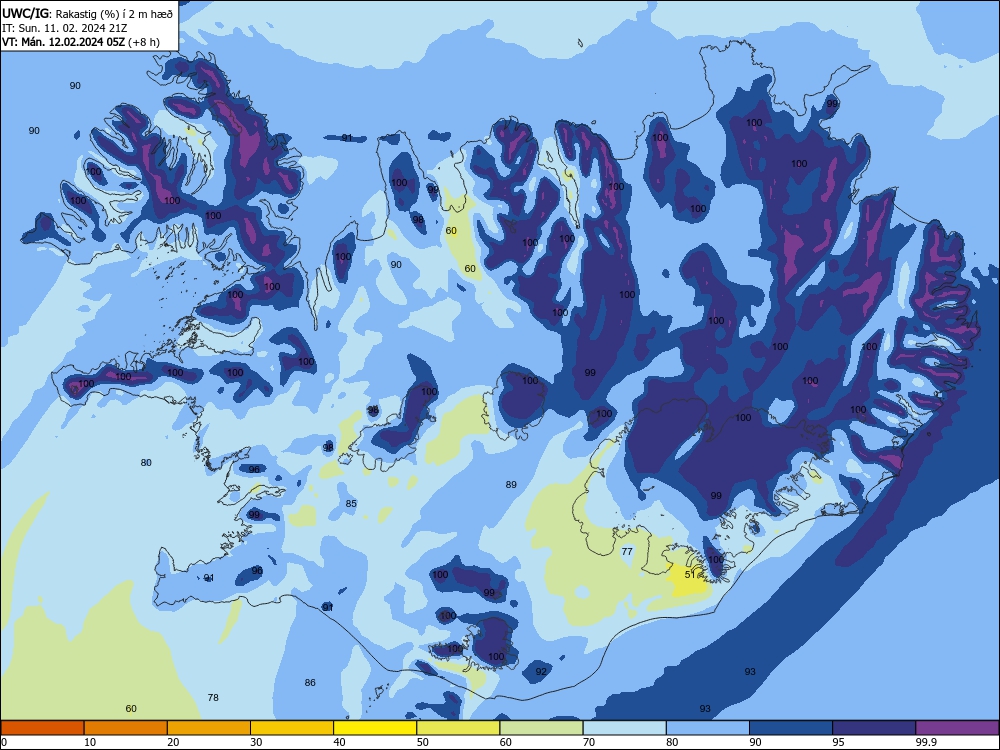Select the orange 10–20 legend color block

126,728
